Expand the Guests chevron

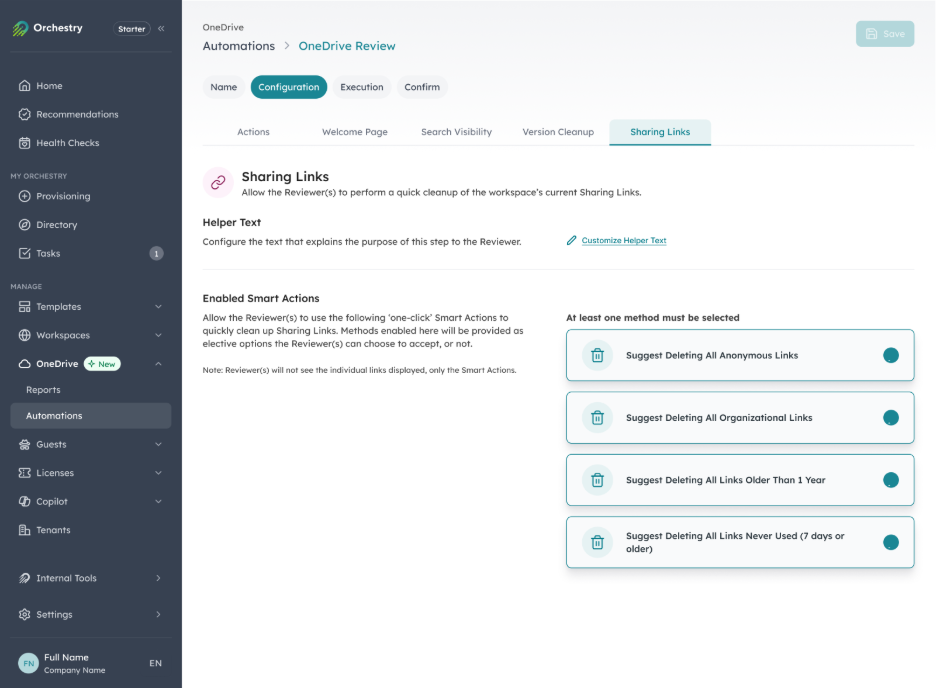click(158, 445)
